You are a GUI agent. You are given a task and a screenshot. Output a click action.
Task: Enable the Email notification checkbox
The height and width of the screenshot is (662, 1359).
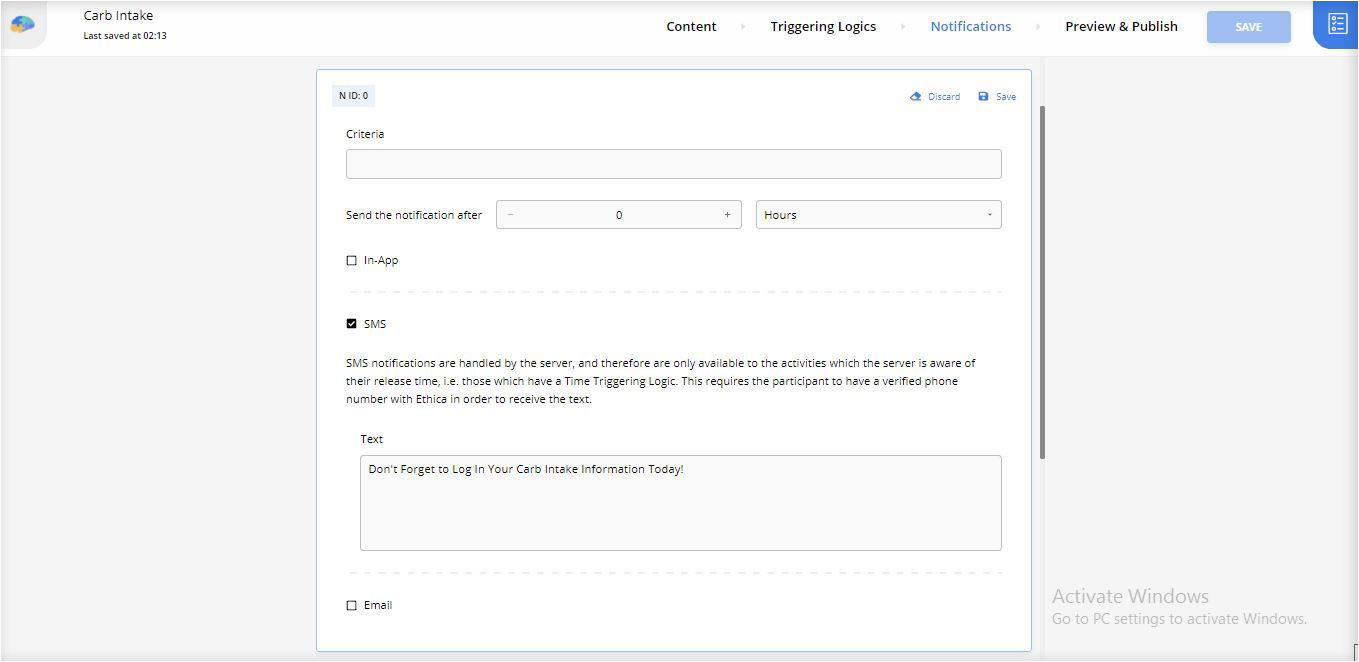click(x=351, y=606)
